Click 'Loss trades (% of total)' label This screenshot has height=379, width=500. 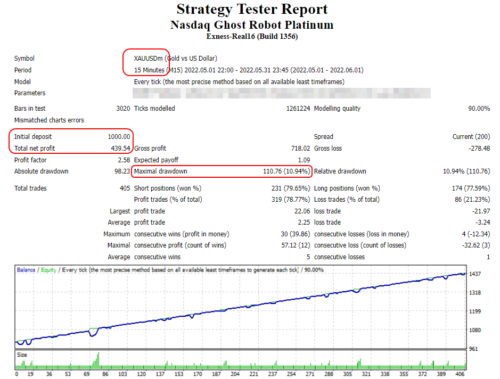pos(347,200)
